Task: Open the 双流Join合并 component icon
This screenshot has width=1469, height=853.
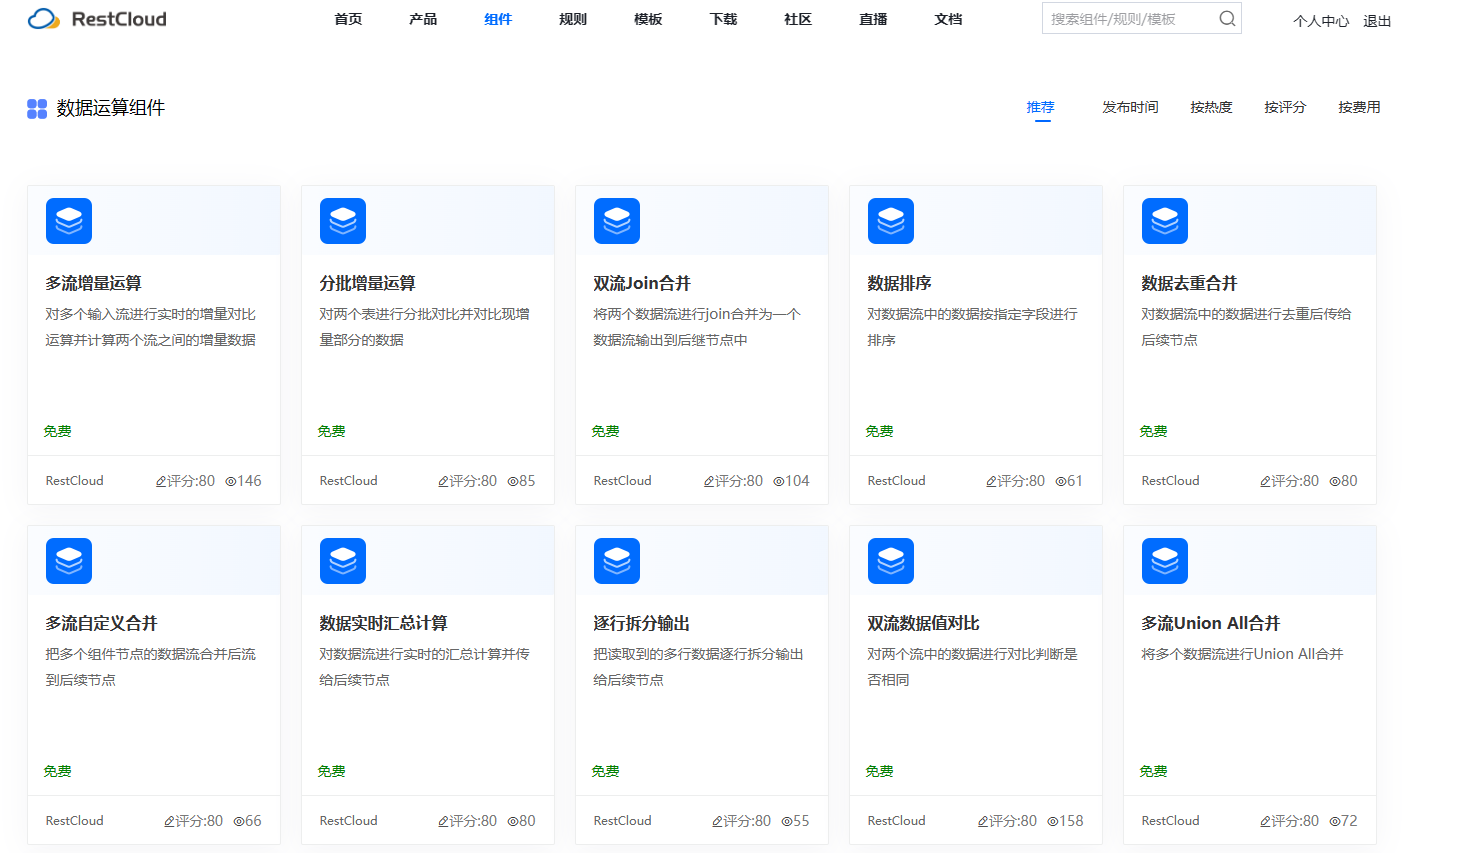Action: (x=617, y=221)
